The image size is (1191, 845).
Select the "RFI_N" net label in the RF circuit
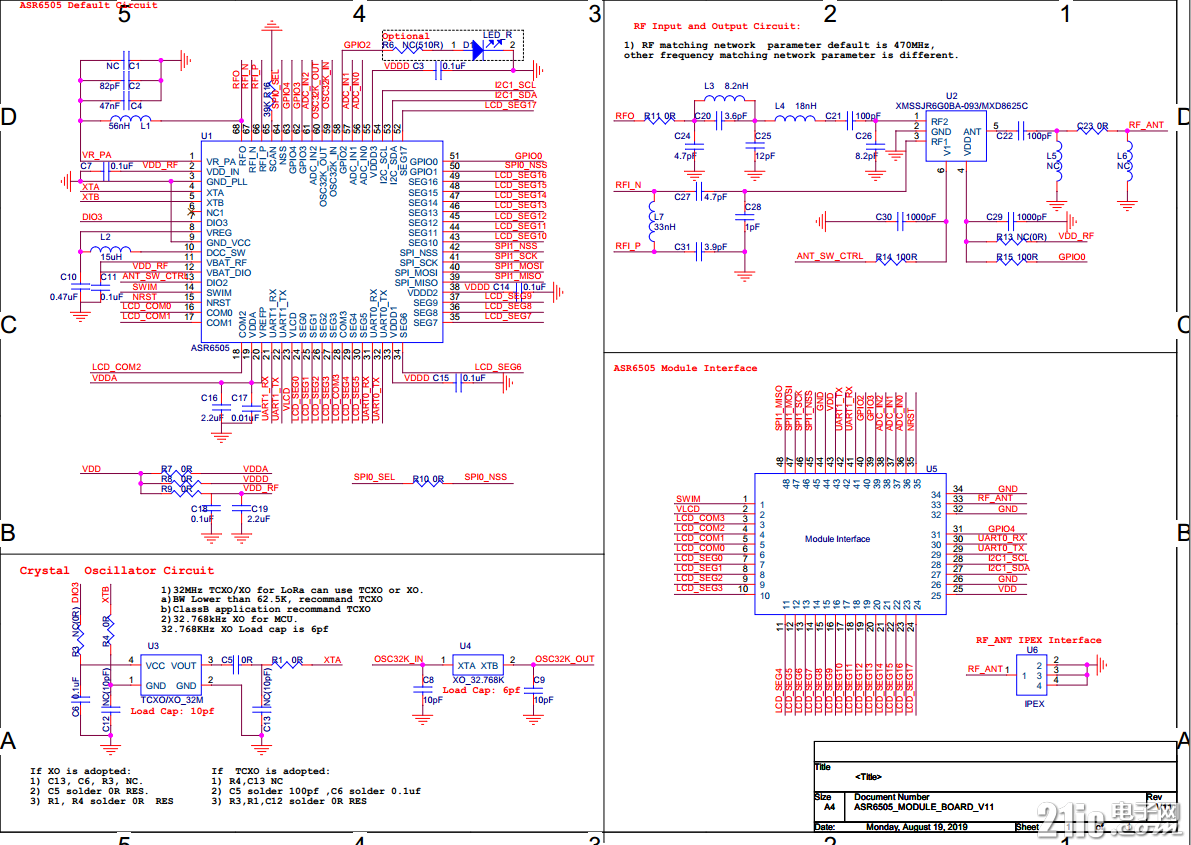[627, 185]
